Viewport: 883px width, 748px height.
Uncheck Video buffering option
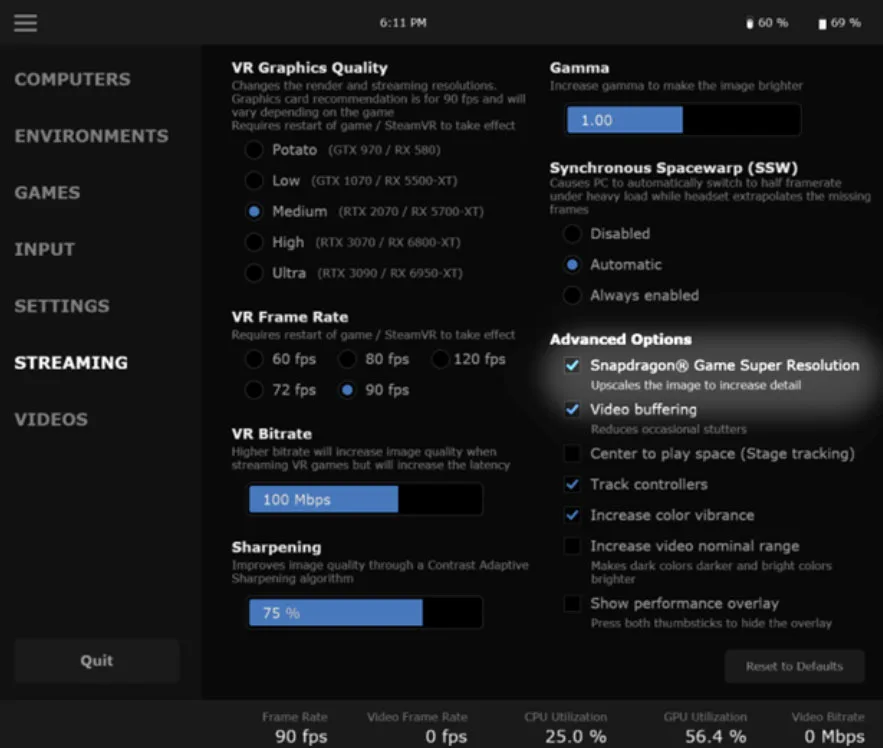tap(572, 409)
